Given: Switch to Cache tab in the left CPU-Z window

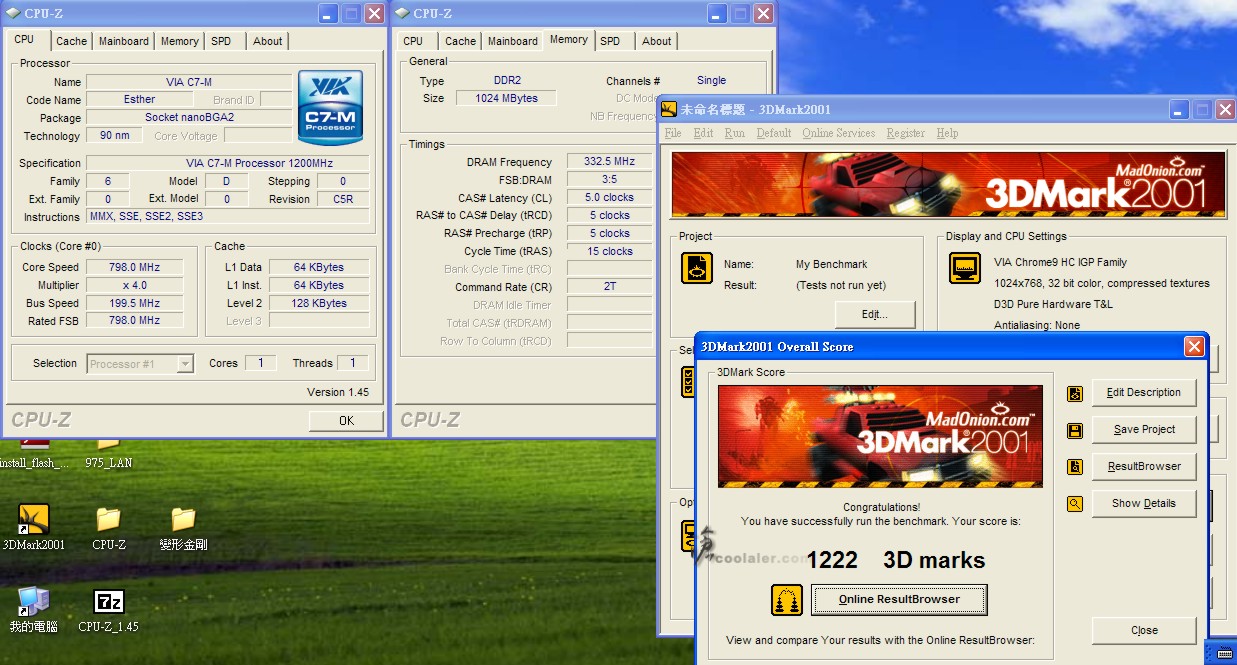Looking at the screenshot, I should (71, 41).
